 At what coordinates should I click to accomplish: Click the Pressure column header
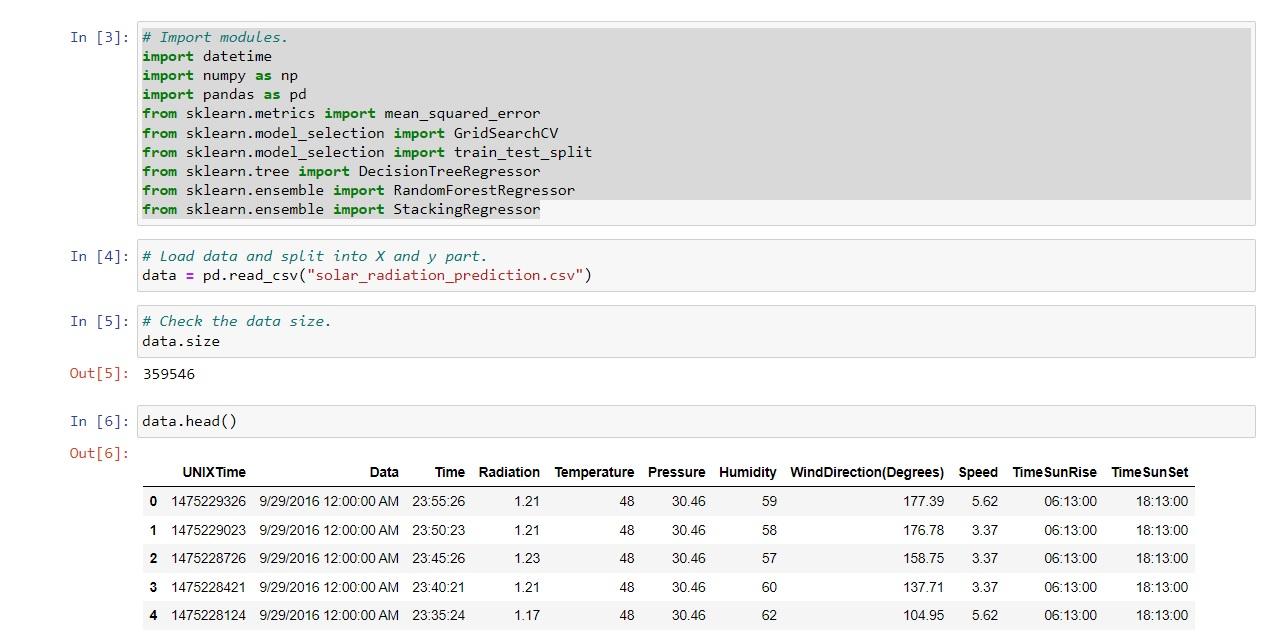coord(676,472)
